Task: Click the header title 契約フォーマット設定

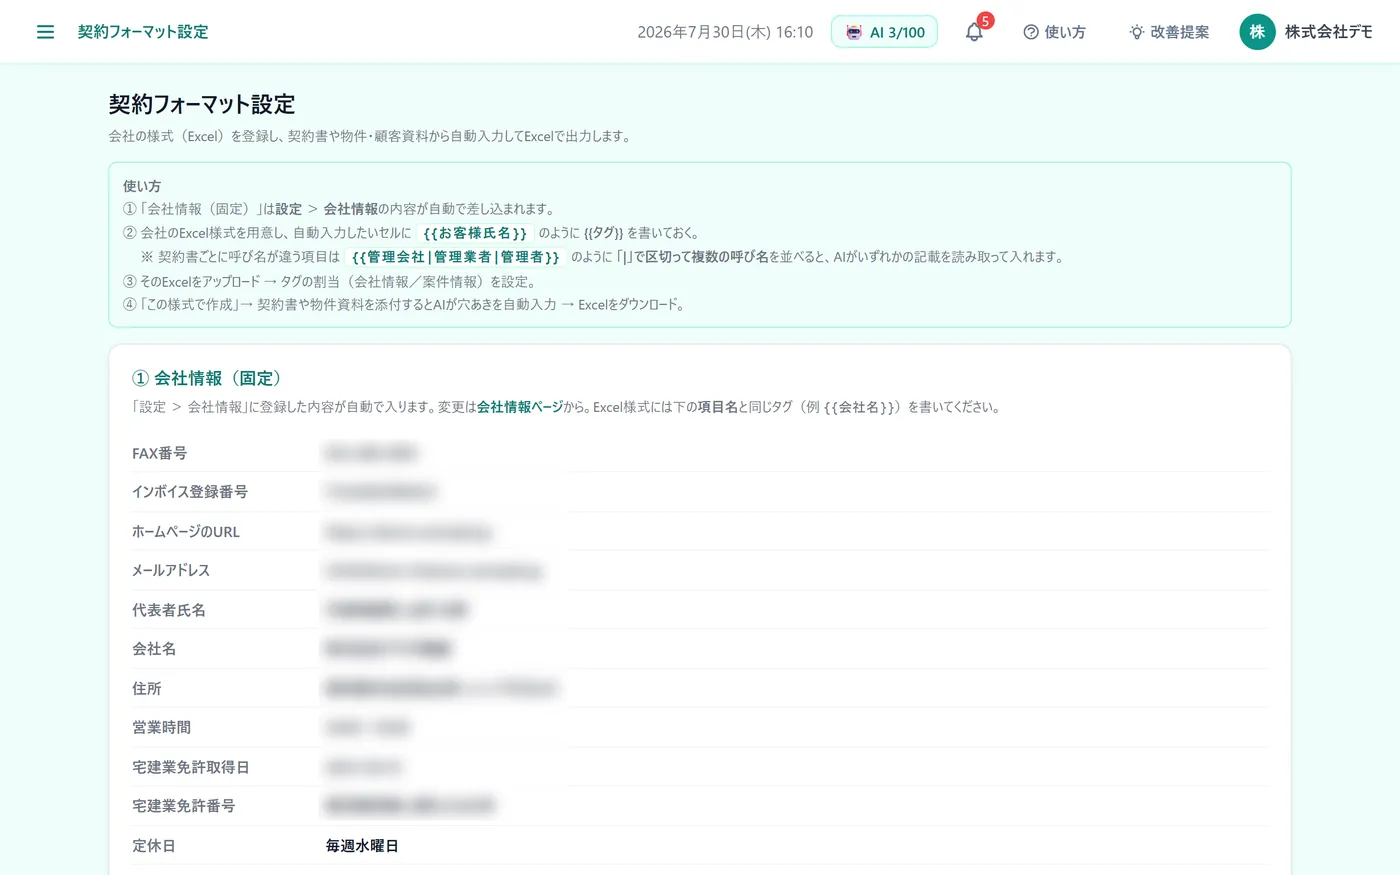Action: [x=143, y=32]
